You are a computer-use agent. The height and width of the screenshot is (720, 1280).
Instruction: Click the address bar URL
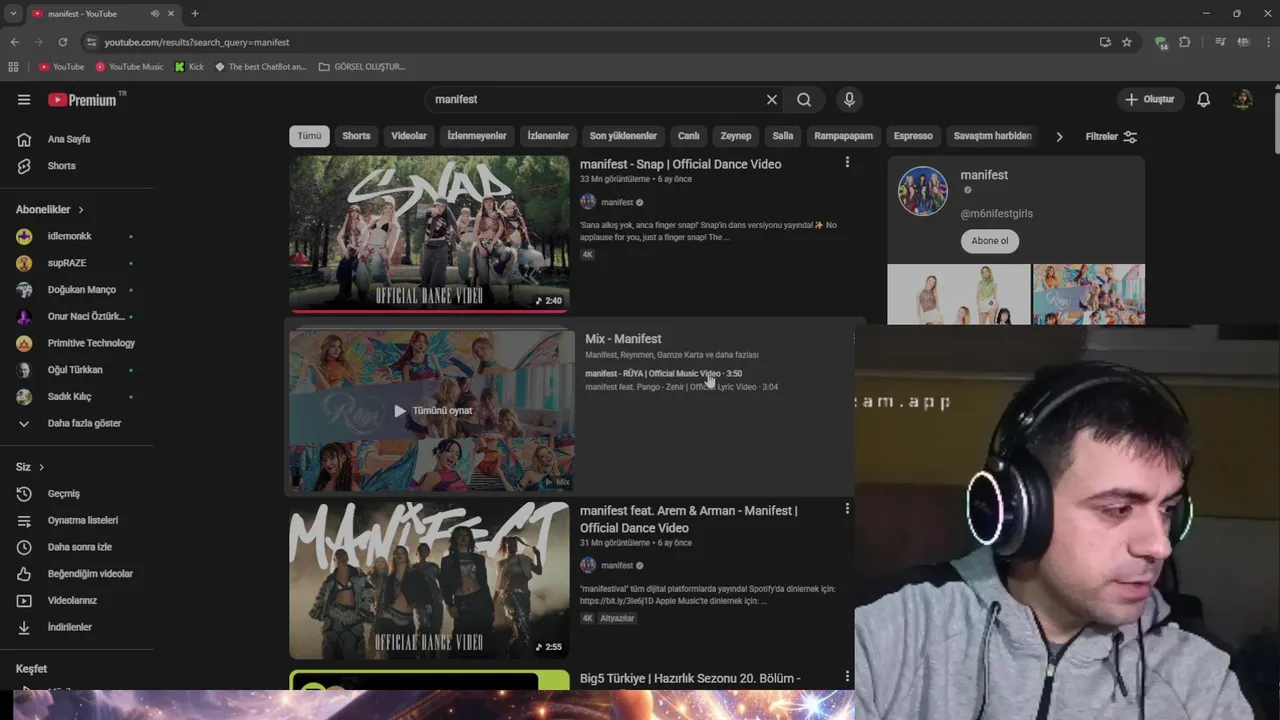[x=197, y=42]
